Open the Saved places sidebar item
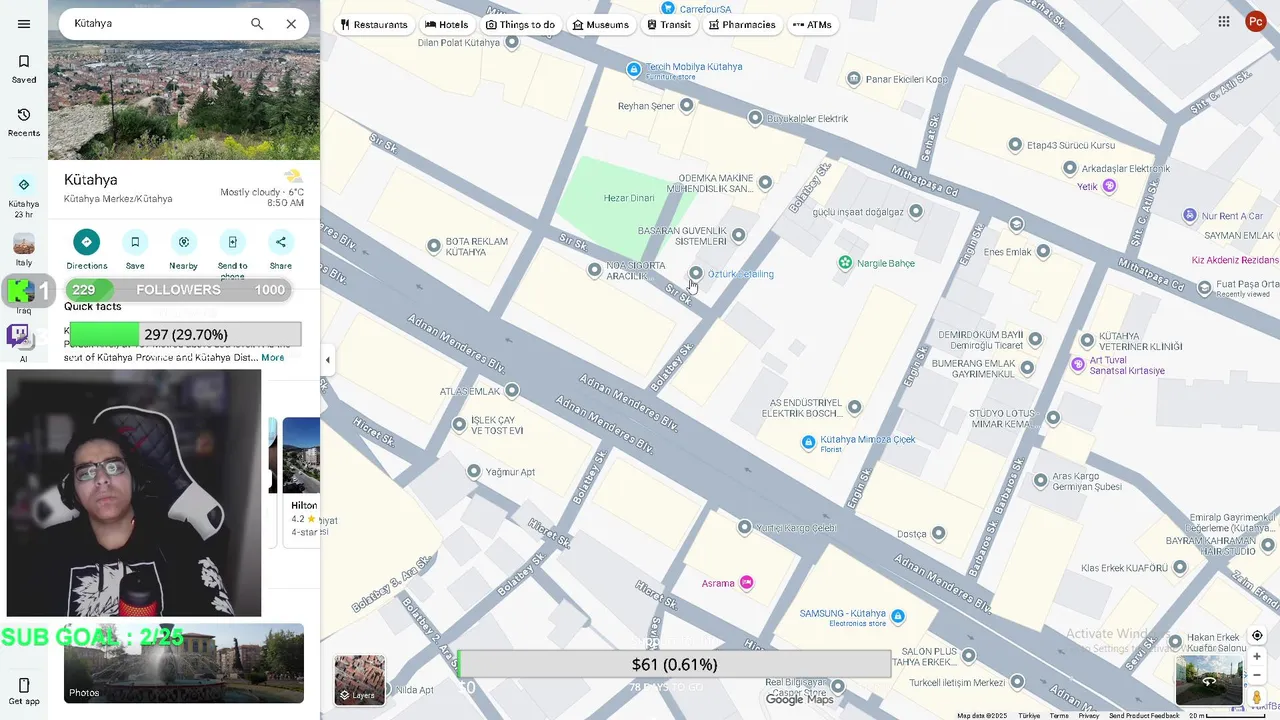 pos(24,69)
